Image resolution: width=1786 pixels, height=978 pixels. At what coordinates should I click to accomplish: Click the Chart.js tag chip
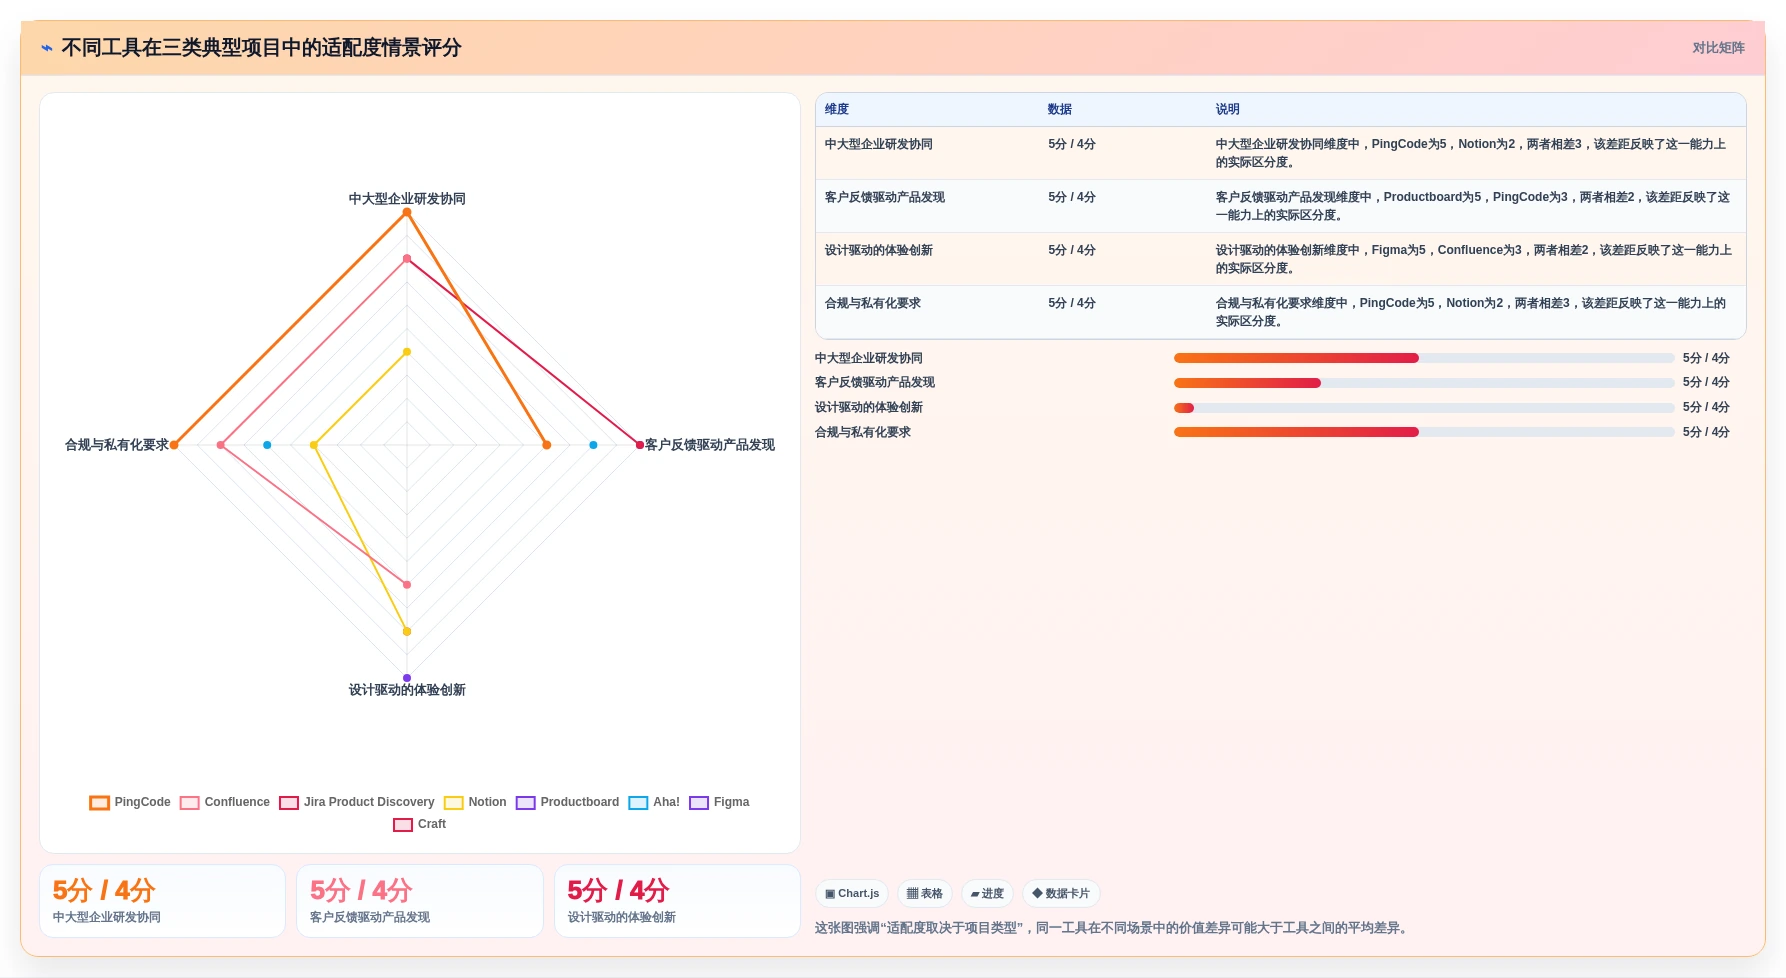click(x=852, y=894)
